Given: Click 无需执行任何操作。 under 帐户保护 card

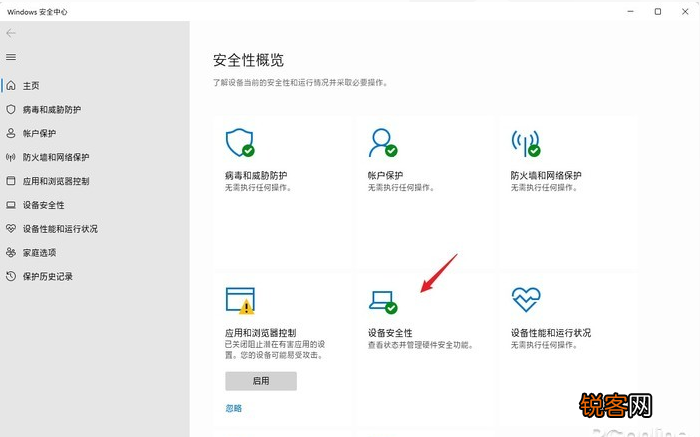Looking at the screenshot, I should [x=401, y=187].
